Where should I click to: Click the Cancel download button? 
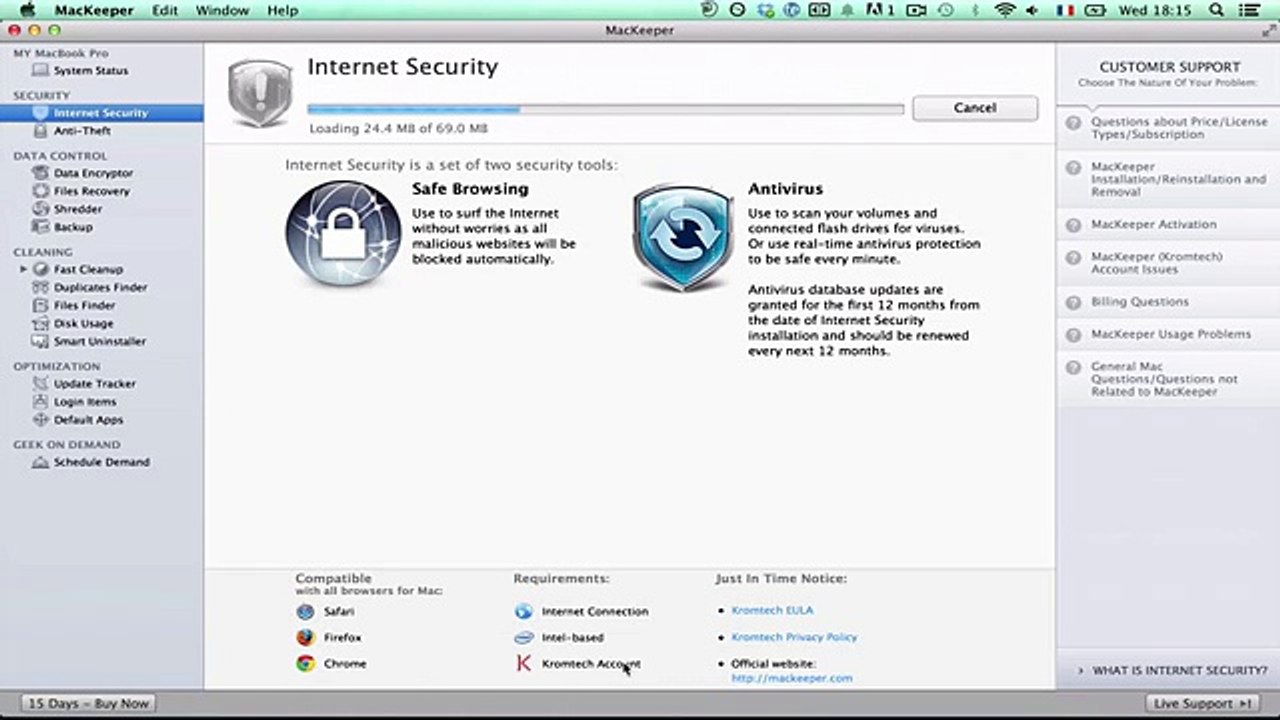click(975, 108)
